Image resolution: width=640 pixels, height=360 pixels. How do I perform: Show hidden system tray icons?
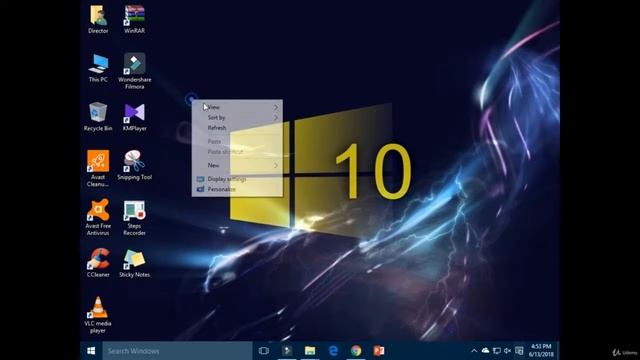click(x=474, y=351)
